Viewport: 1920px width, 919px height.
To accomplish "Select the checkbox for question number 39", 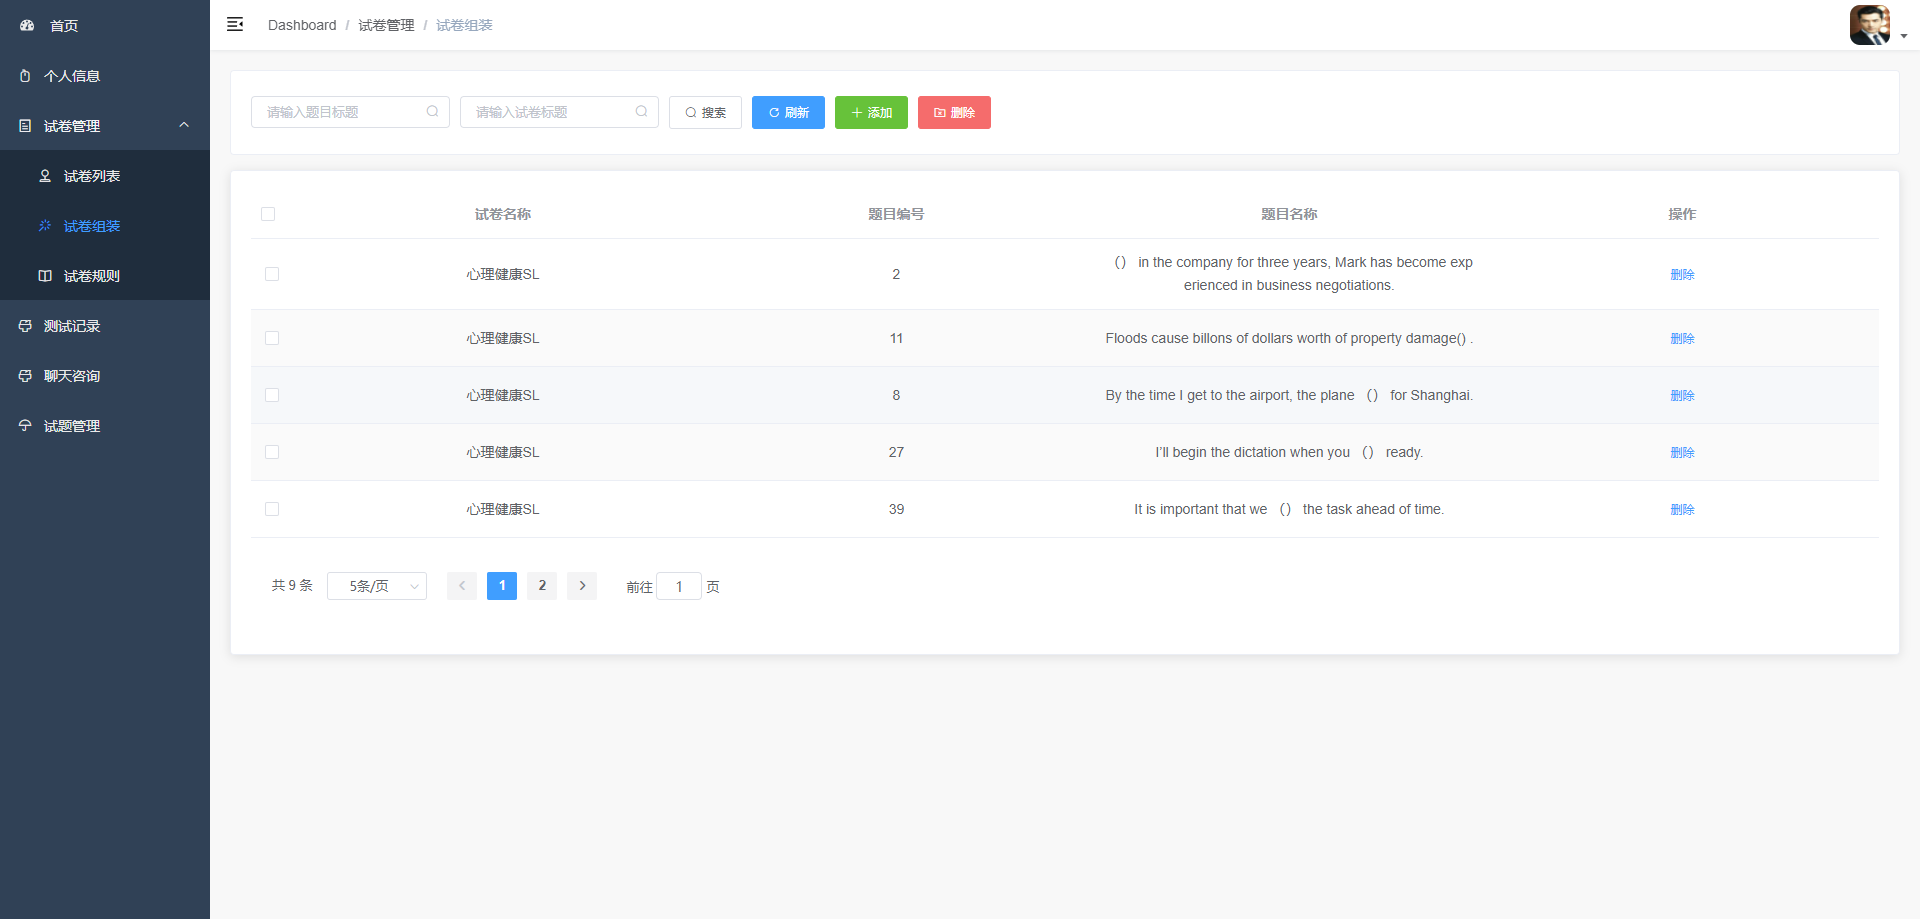I will click(272, 509).
